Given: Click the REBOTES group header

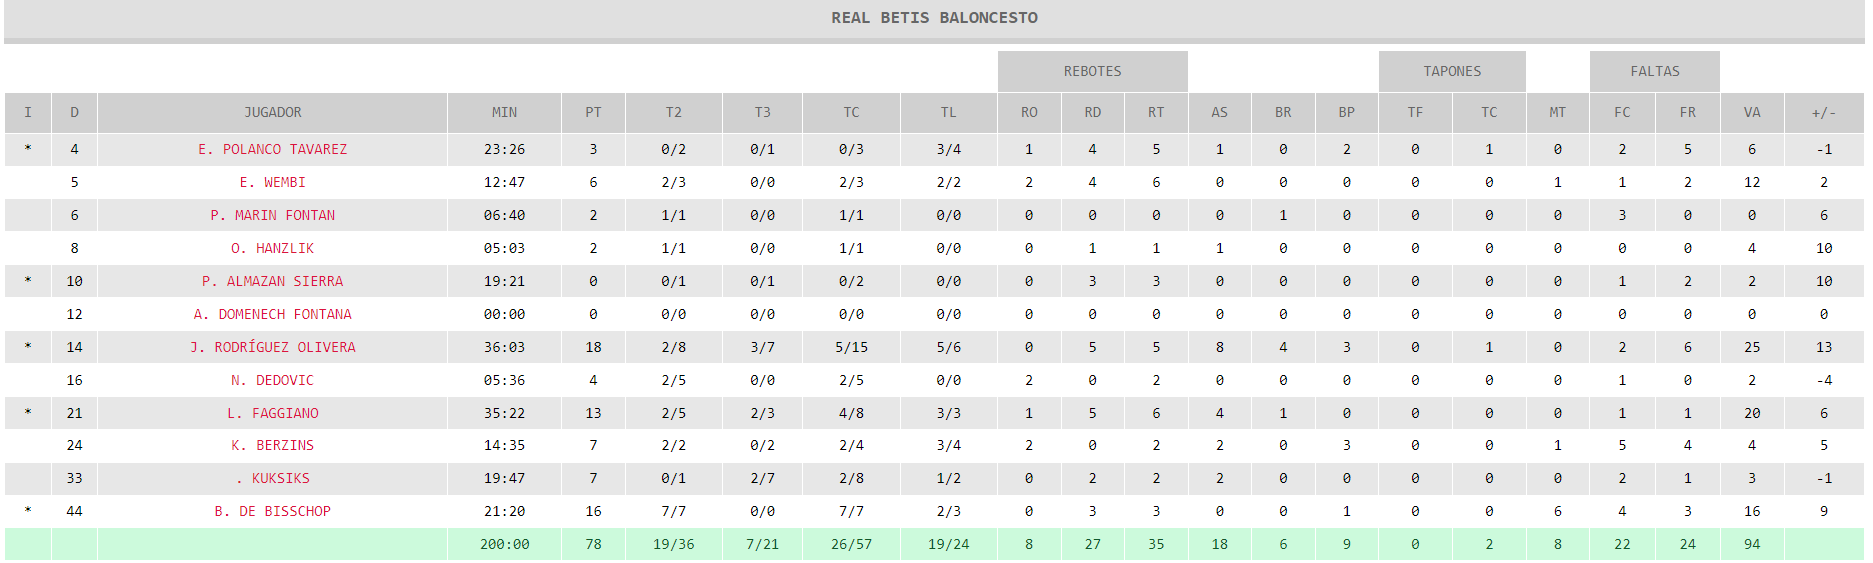Looking at the screenshot, I should coord(1092,71).
